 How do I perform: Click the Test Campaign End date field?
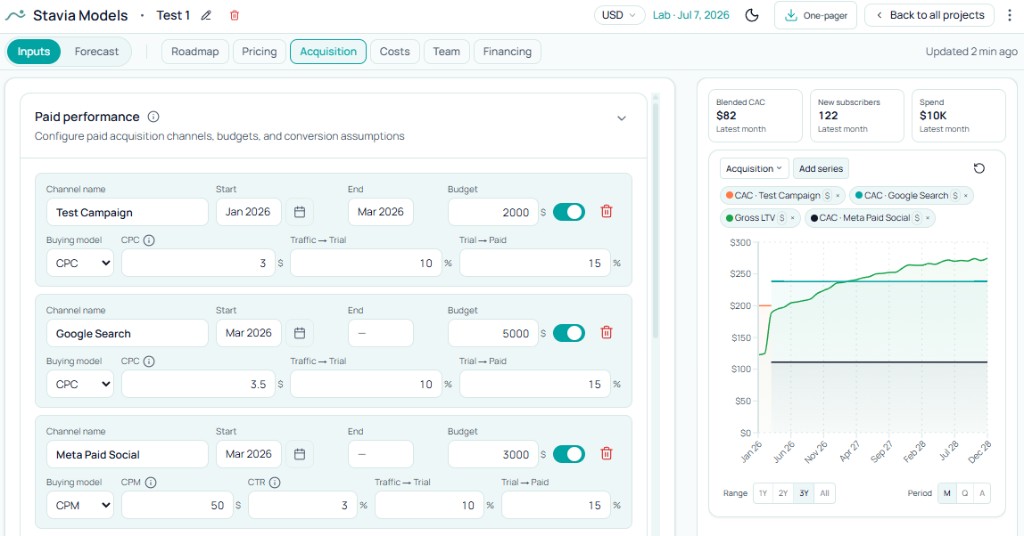tap(381, 212)
